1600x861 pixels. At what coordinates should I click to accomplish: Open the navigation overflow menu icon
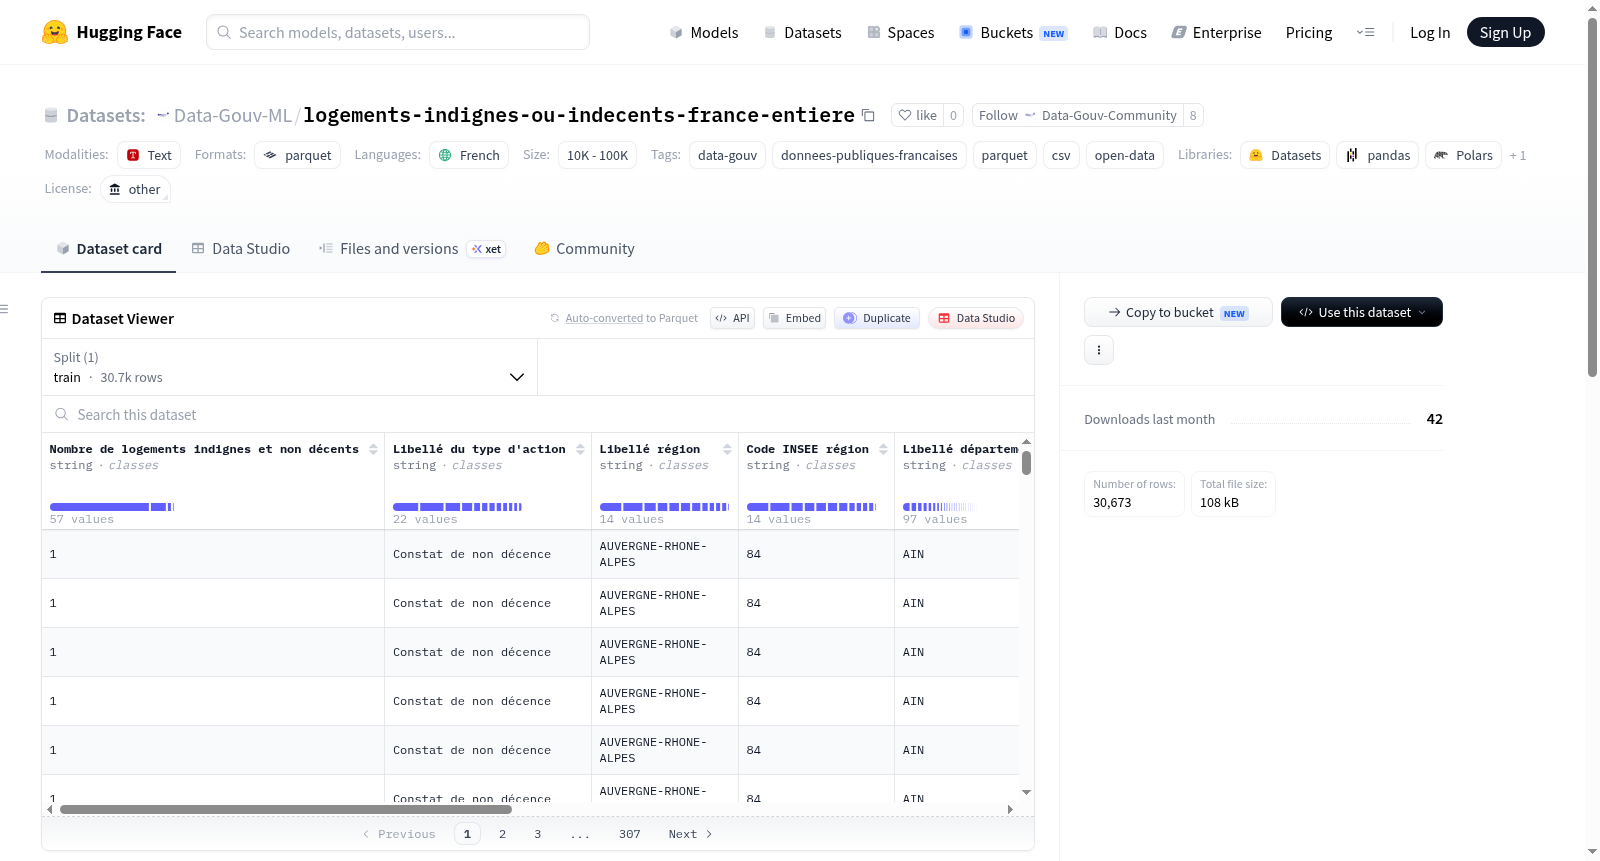click(x=1365, y=33)
